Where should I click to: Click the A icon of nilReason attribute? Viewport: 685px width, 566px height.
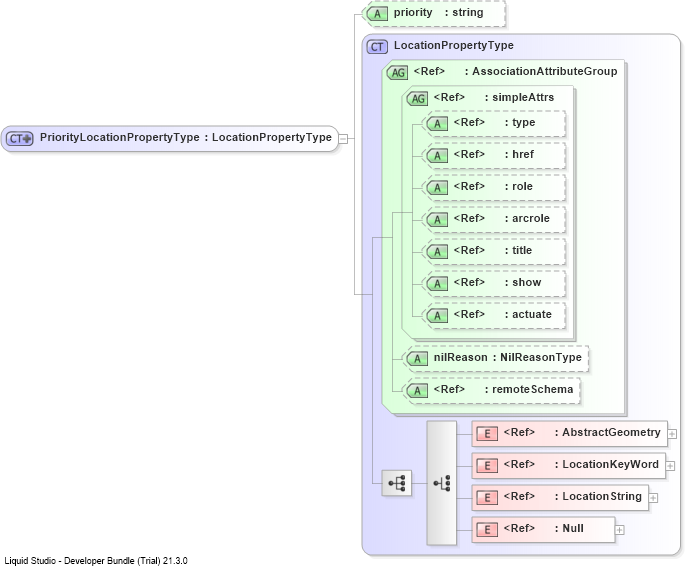[417, 359]
